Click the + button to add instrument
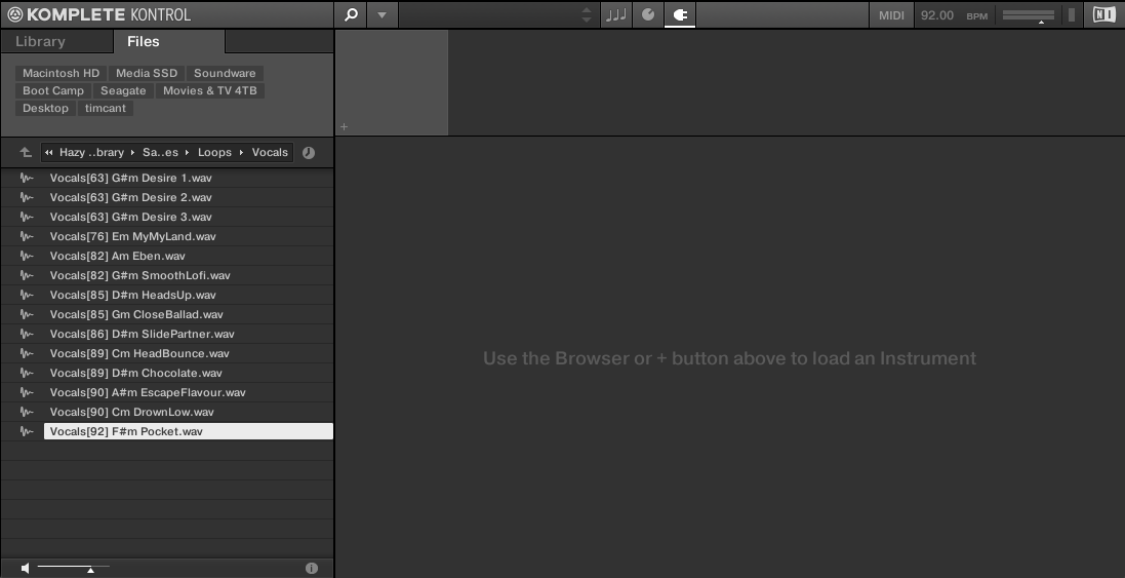 (x=342, y=127)
